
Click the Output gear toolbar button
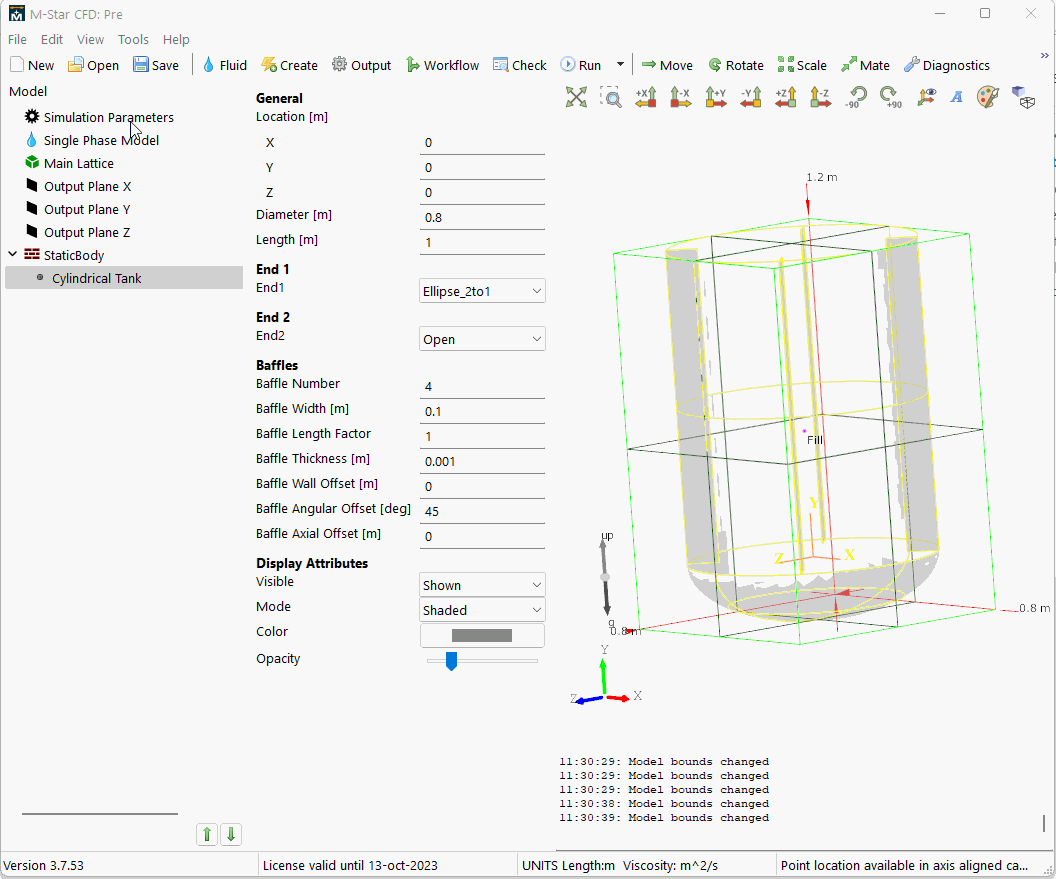tap(362, 65)
